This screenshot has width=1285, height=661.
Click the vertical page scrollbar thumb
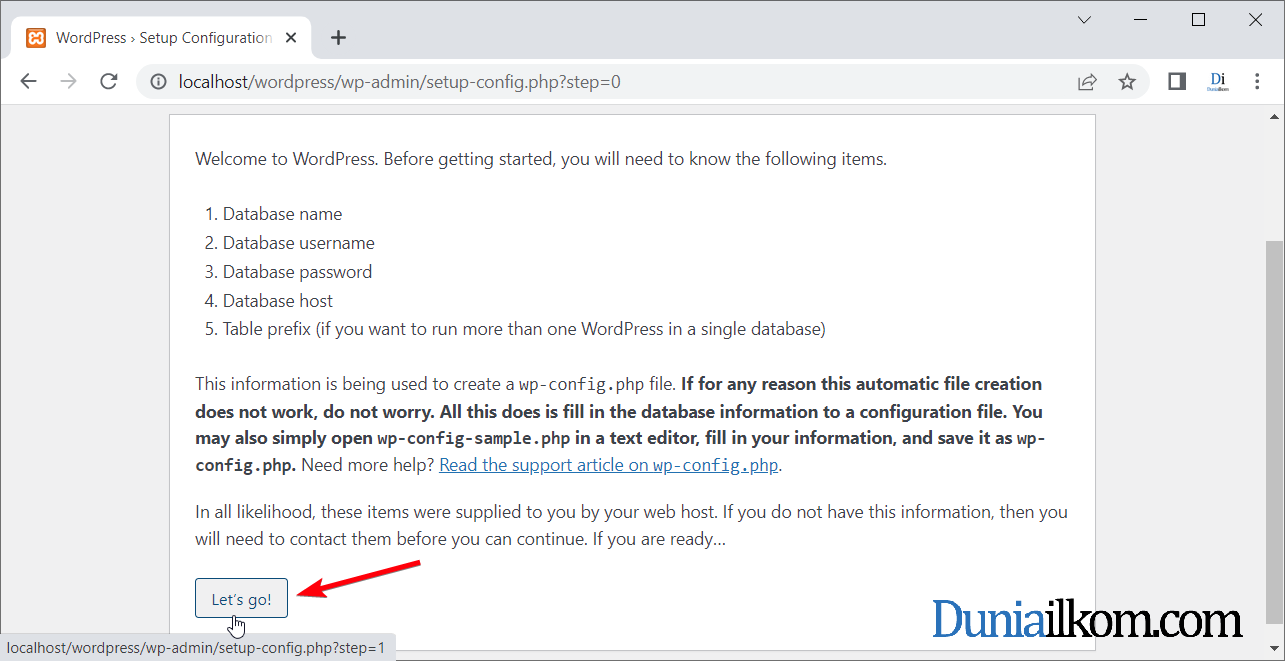point(1274,430)
